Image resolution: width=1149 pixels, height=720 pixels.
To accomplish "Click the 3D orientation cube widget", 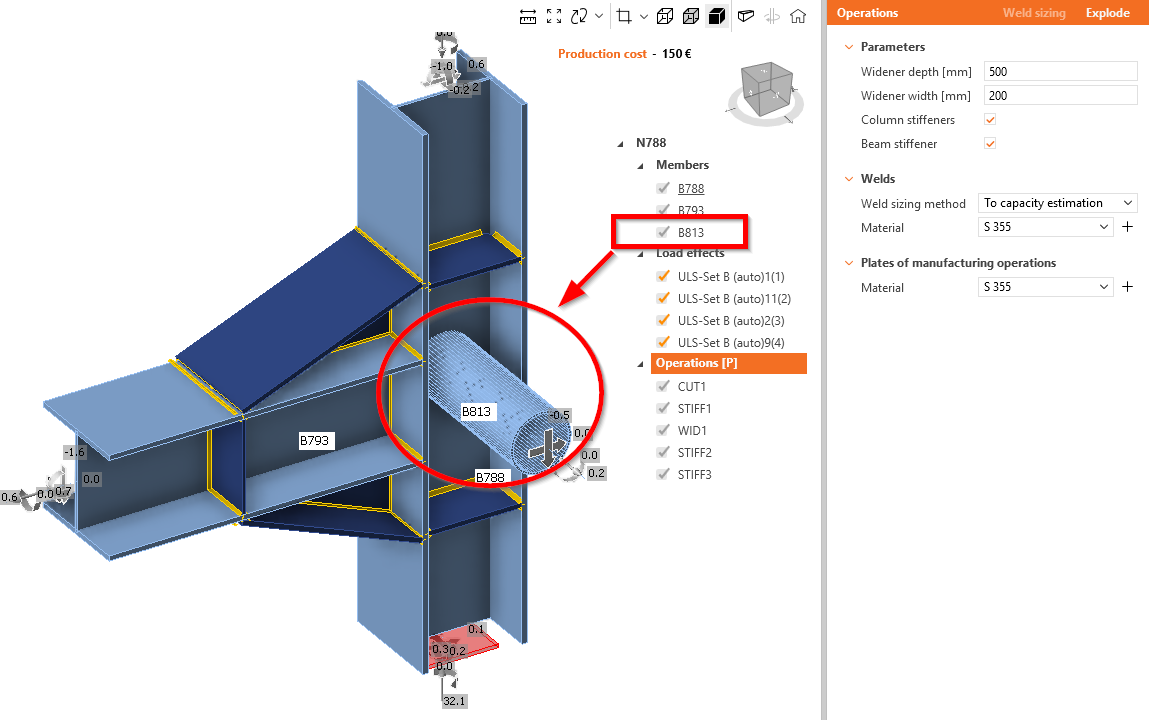I will click(x=765, y=92).
